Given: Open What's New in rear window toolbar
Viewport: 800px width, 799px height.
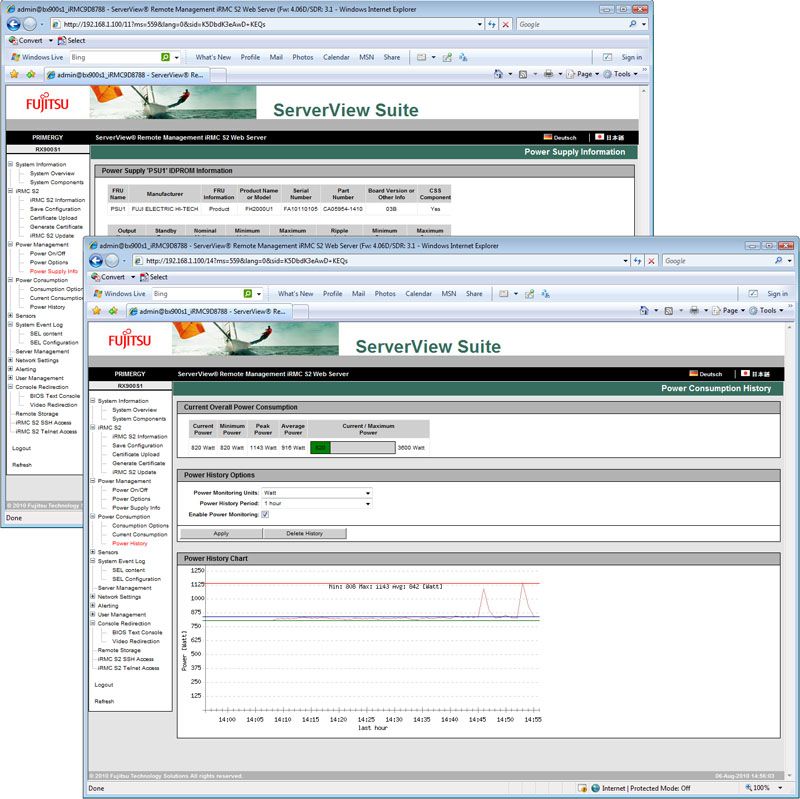Looking at the screenshot, I should point(213,57).
